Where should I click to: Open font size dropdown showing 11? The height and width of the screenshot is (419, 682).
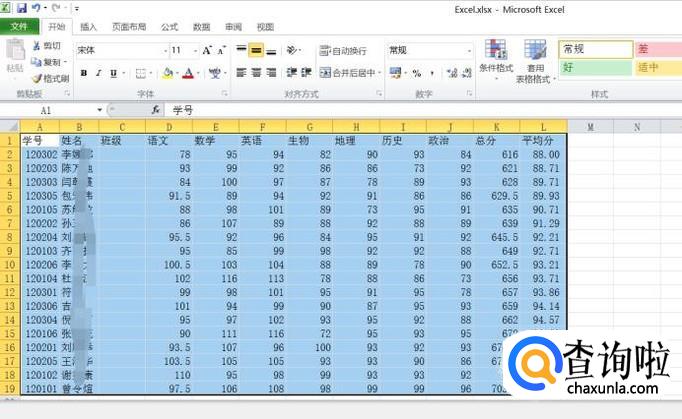coord(195,51)
